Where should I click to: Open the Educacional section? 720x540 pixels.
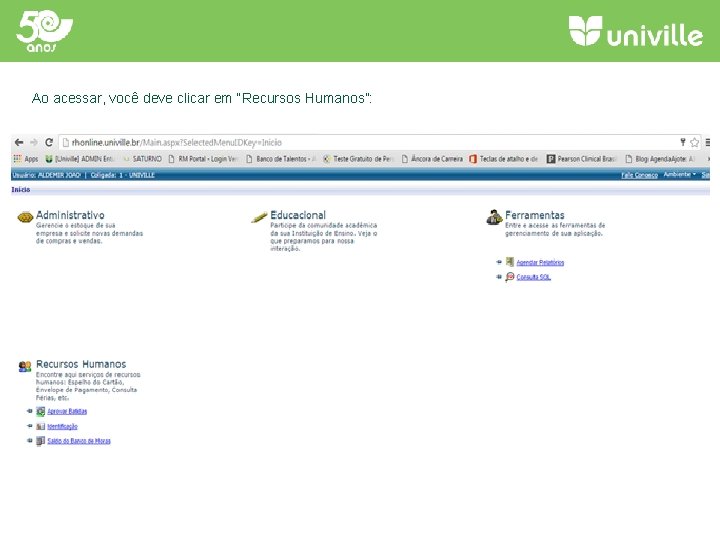298,215
